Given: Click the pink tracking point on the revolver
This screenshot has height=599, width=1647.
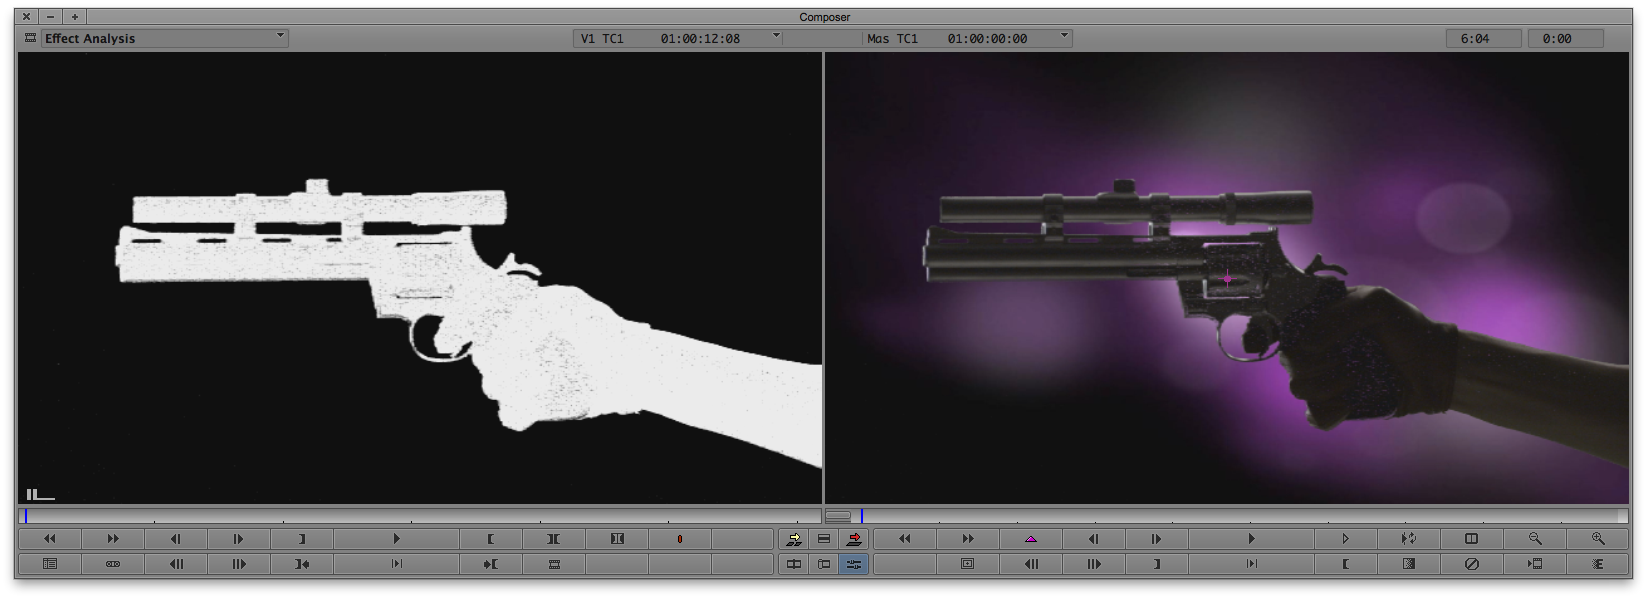Looking at the screenshot, I should (x=1228, y=279).
